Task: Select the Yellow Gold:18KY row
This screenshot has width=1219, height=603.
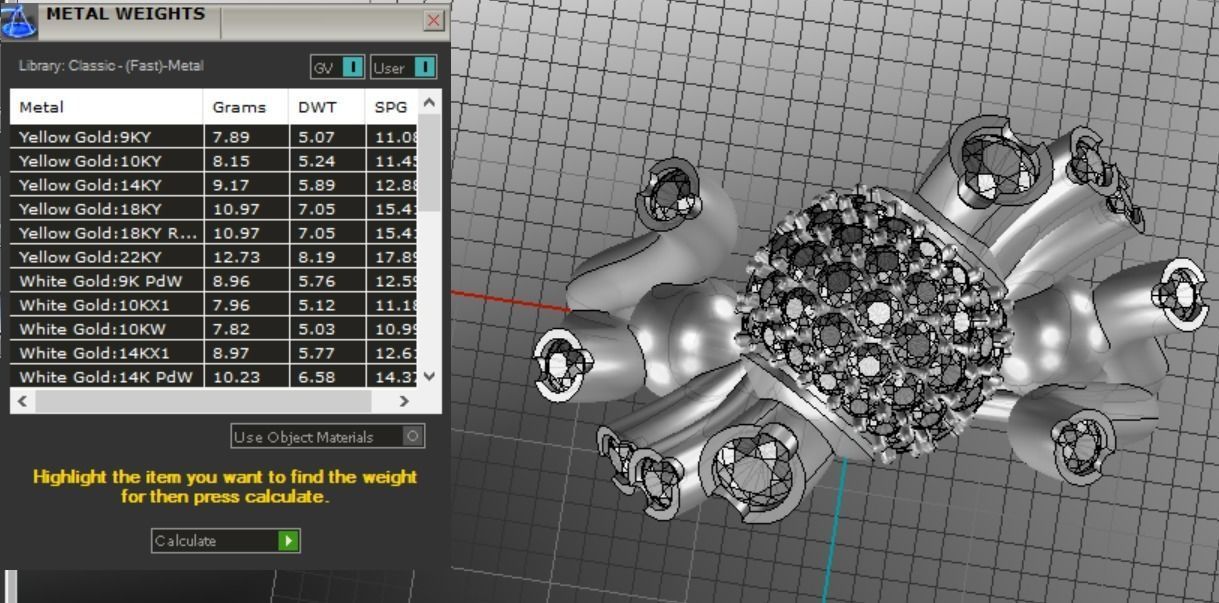Action: pos(214,209)
